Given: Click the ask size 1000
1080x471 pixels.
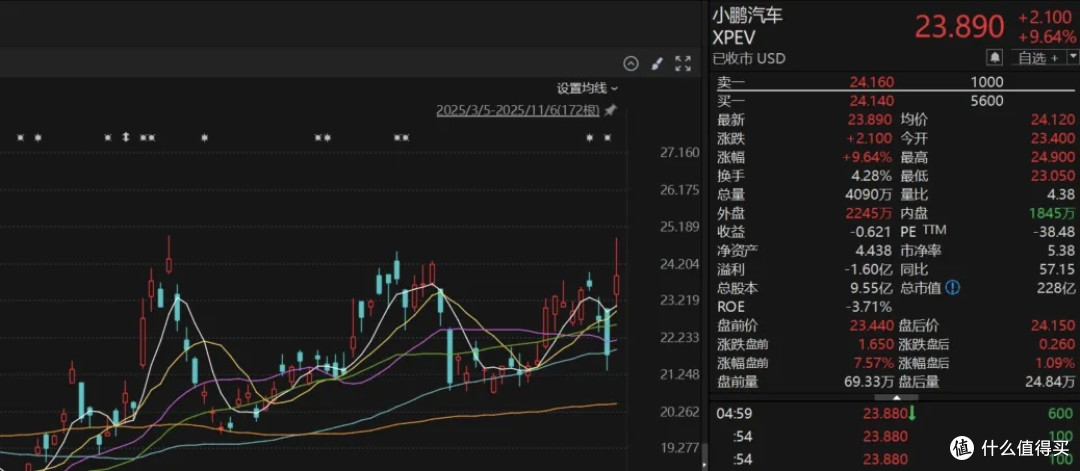Looking at the screenshot, I should 986,83.
